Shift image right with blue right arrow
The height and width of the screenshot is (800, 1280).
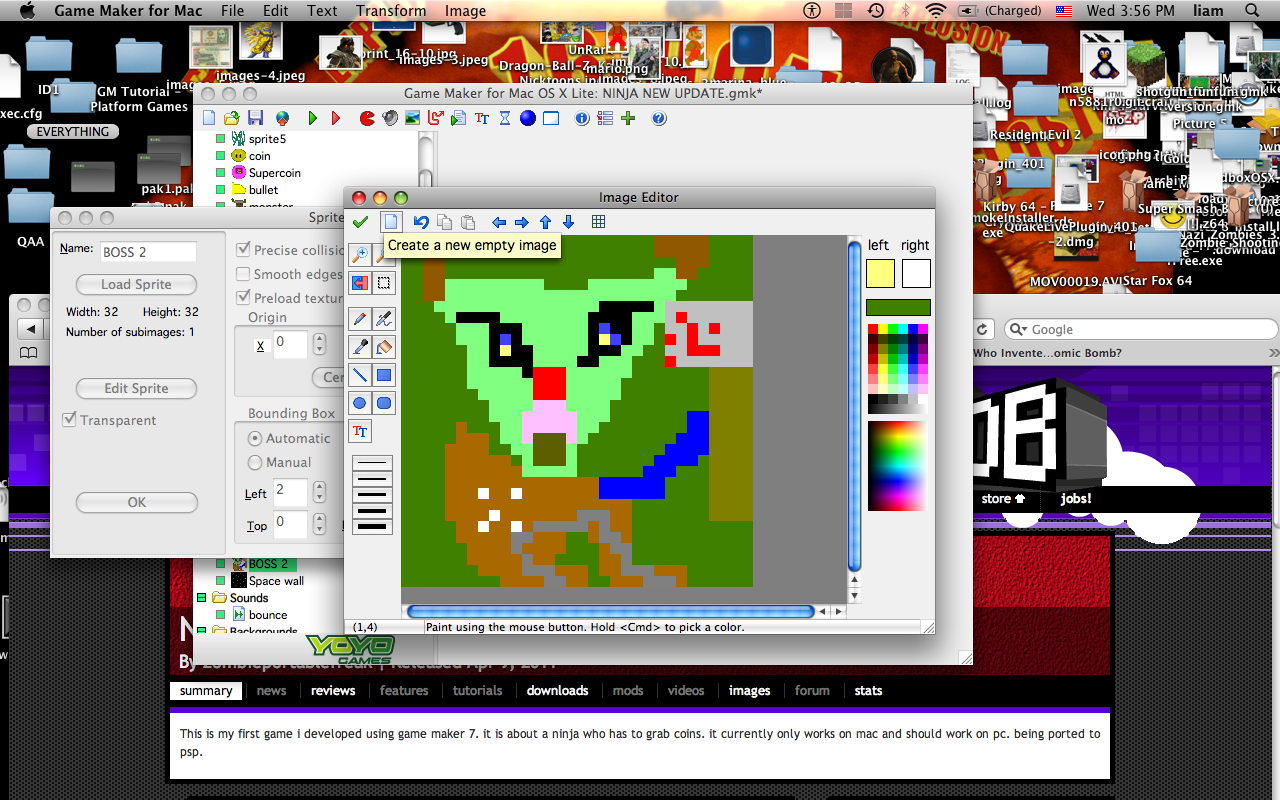(521, 222)
